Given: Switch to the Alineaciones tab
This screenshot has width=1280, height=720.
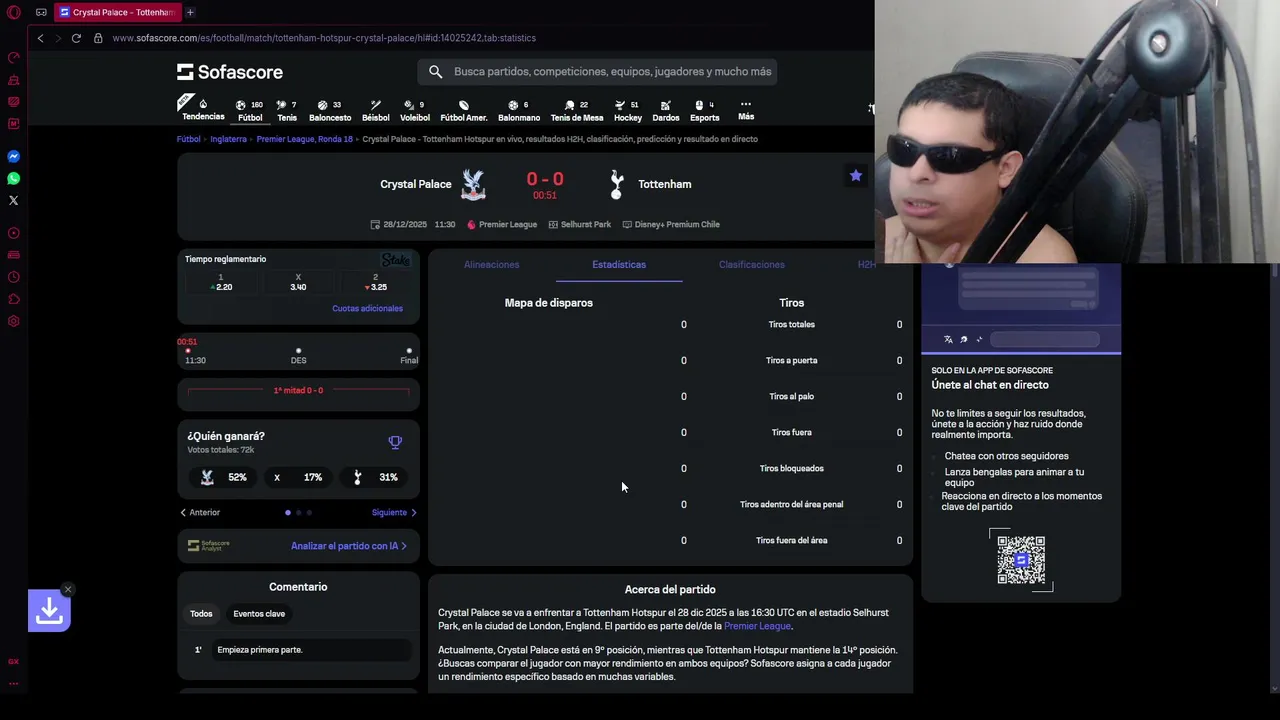Looking at the screenshot, I should pos(491,265).
